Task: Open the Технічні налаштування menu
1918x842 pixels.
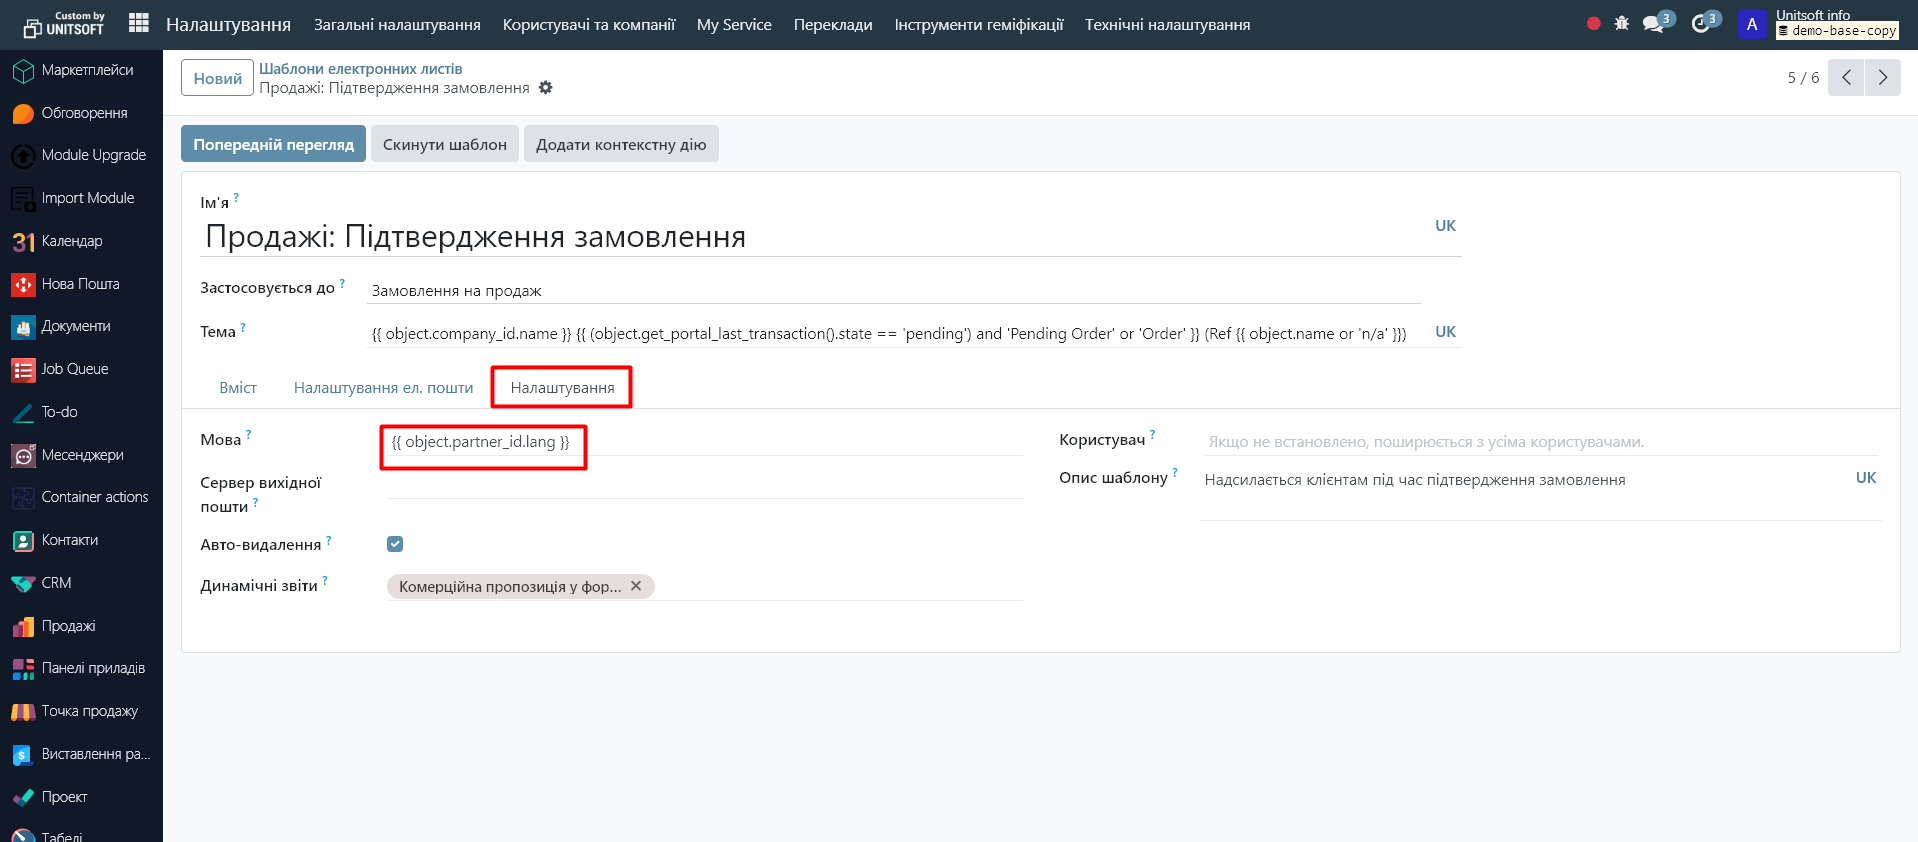Action: [1167, 24]
